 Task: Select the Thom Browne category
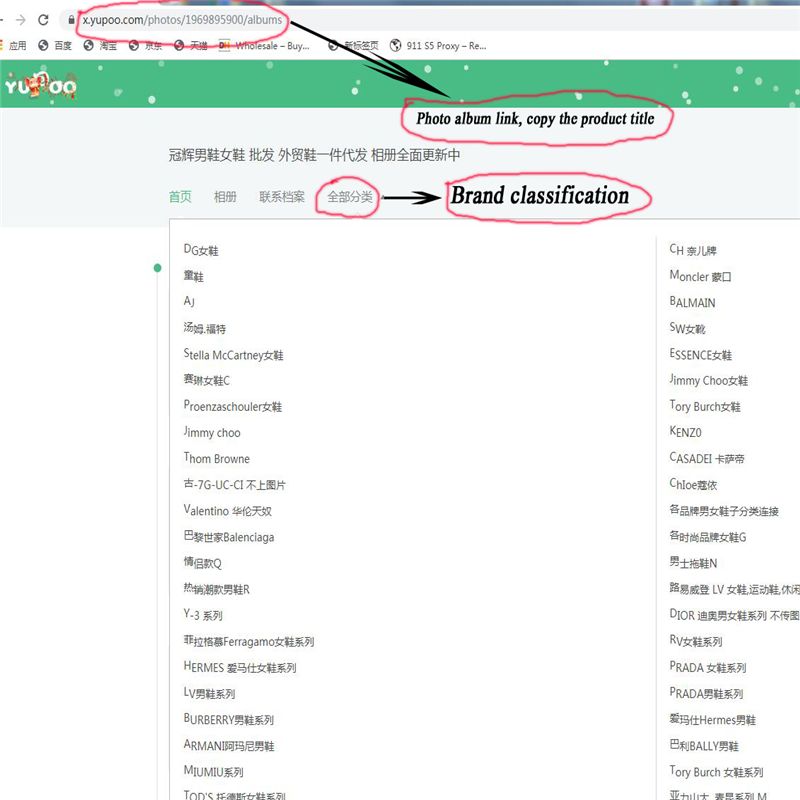click(217, 459)
